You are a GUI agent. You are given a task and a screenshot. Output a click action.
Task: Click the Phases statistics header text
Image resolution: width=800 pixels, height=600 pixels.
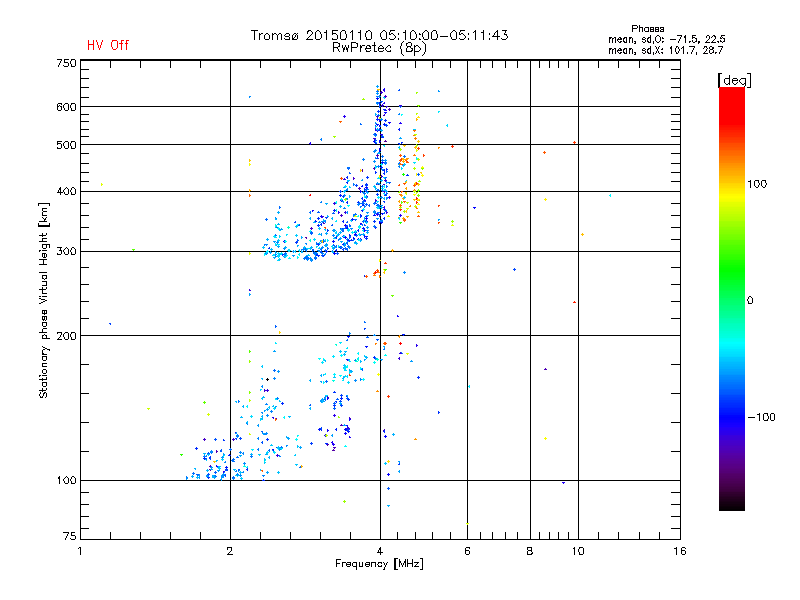point(647,29)
